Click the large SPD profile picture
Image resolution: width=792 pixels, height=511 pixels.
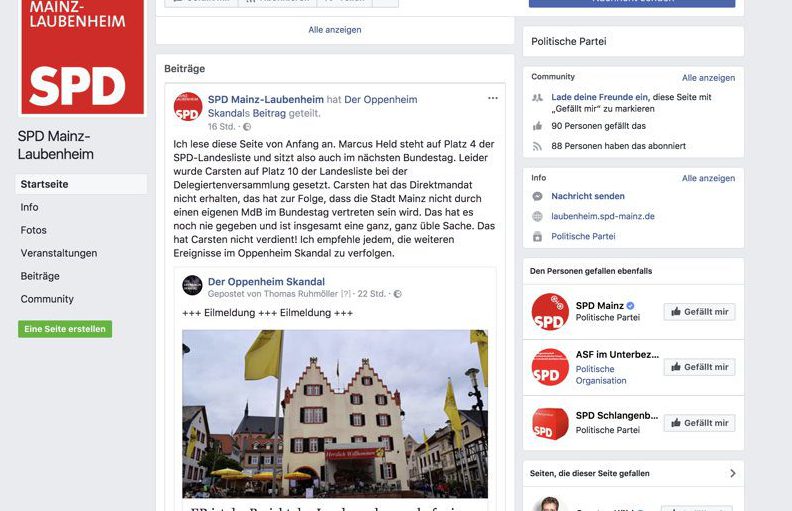(x=83, y=57)
